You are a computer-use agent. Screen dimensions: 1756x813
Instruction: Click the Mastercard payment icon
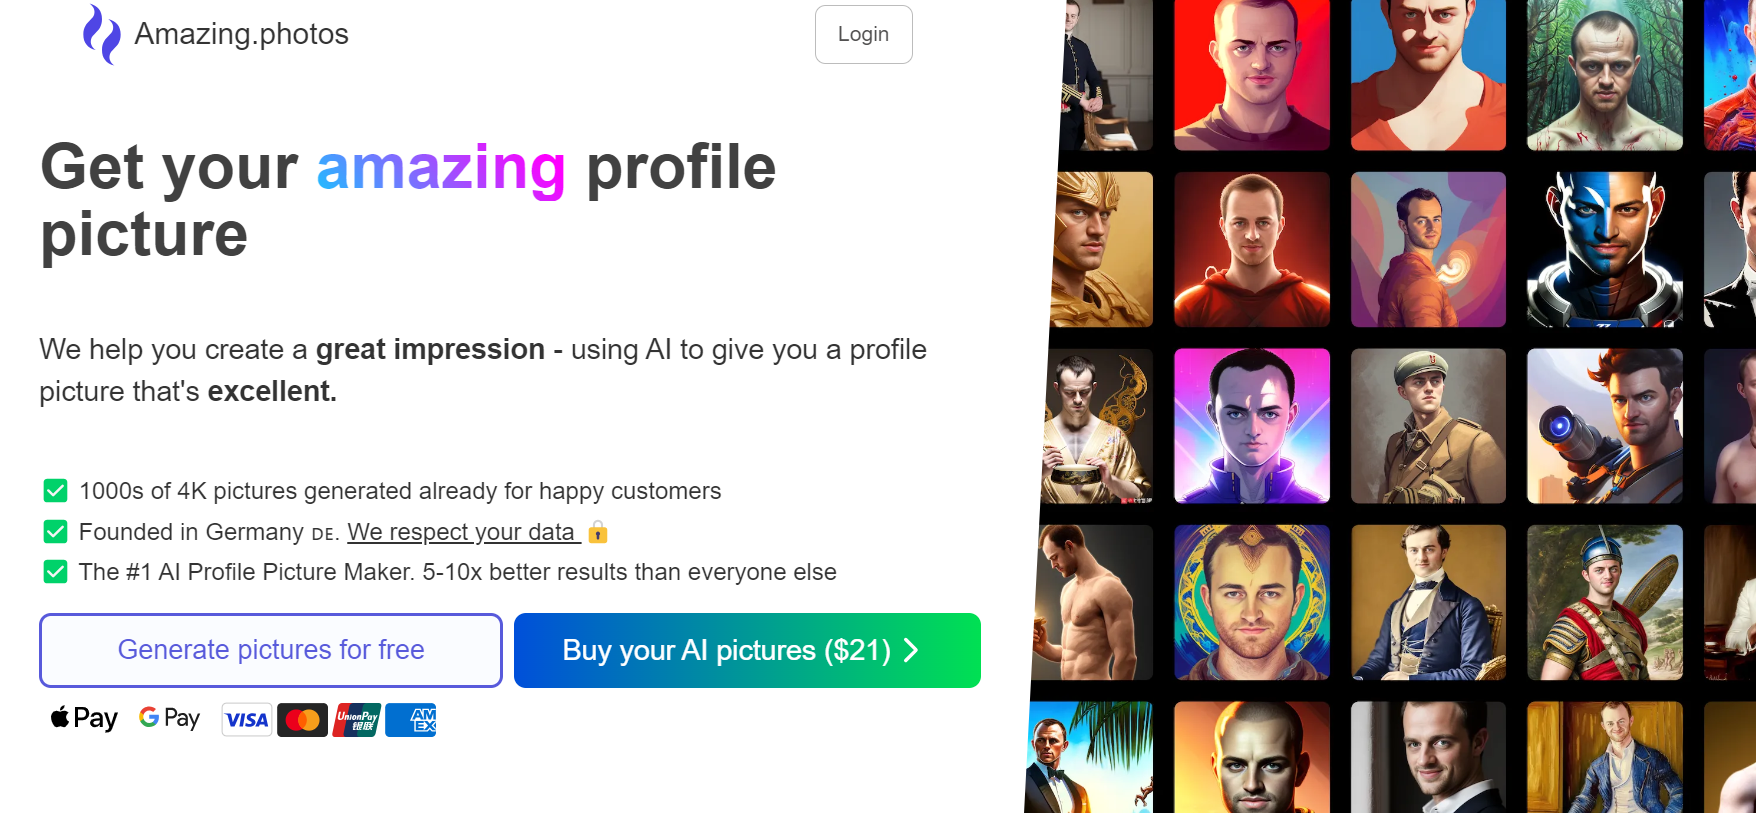click(303, 719)
